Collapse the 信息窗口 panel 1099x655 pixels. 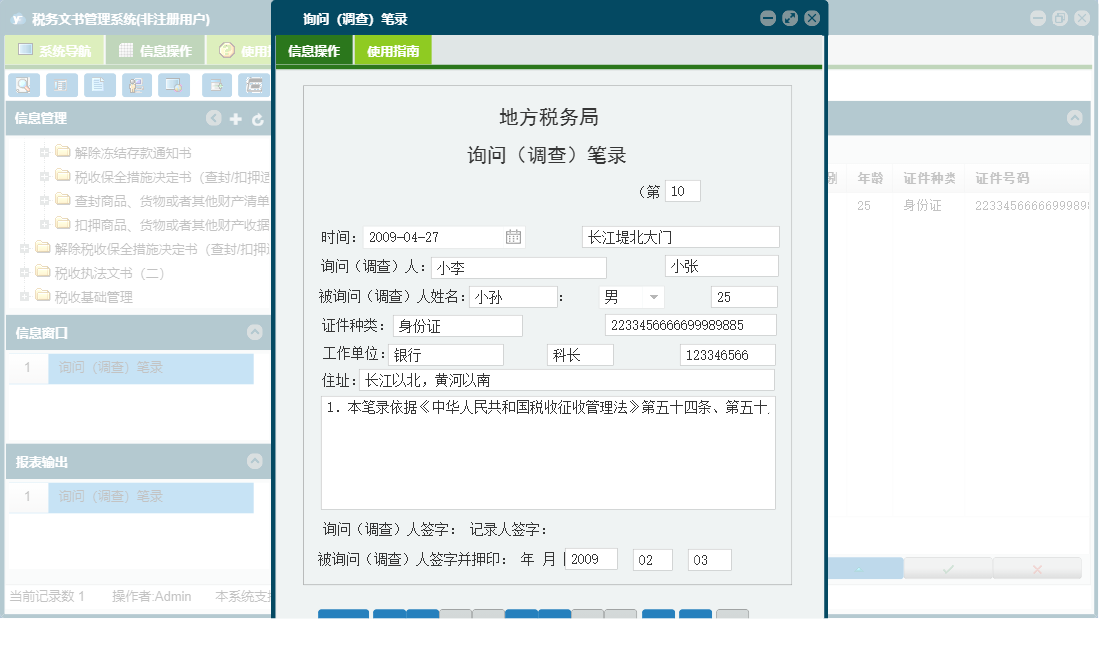pyautogui.click(x=254, y=334)
